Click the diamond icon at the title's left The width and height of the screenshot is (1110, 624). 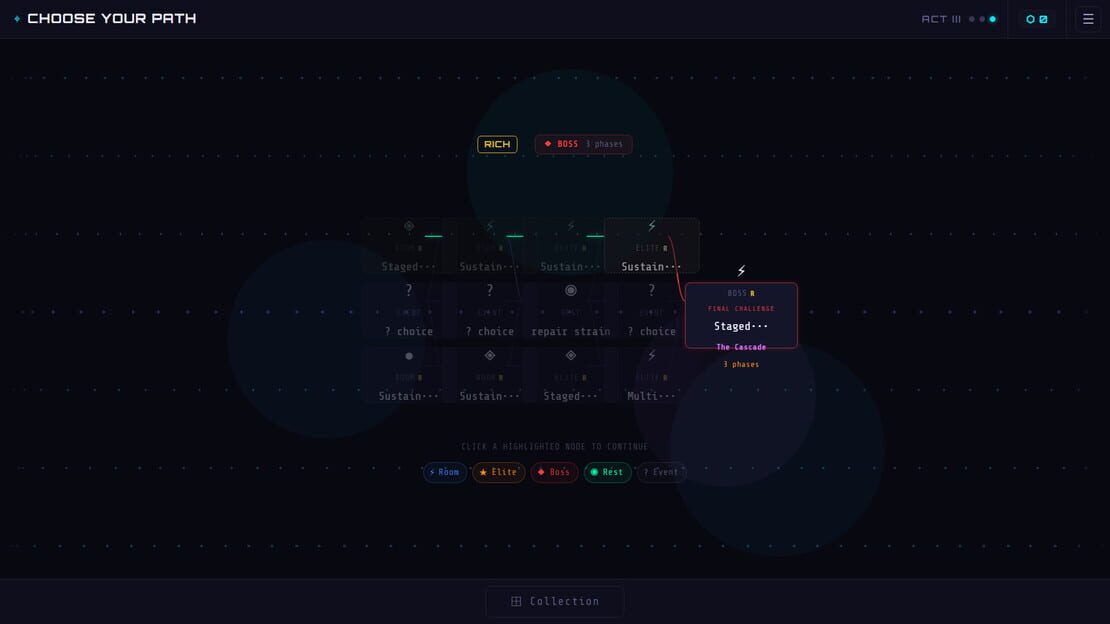click(x=17, y=18)
